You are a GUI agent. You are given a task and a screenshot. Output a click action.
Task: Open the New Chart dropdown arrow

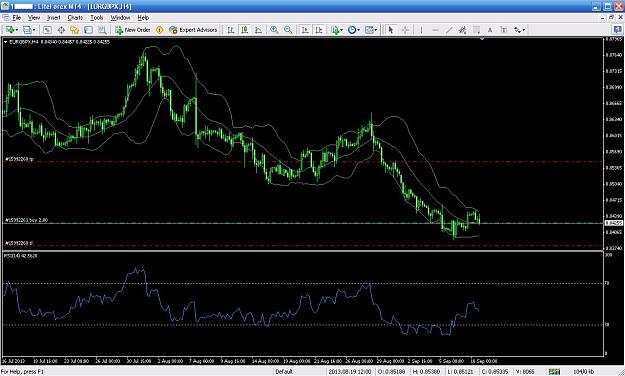point(17,30)
